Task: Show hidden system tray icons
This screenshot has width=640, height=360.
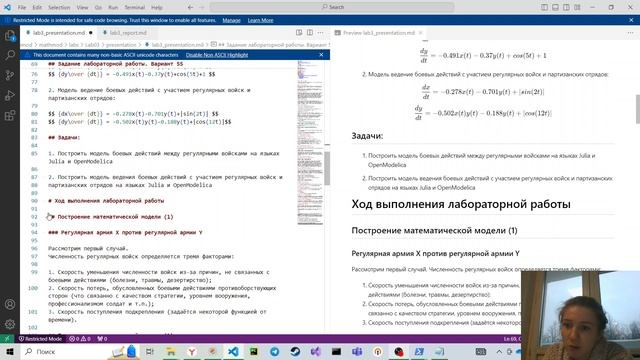Action: 499,351
